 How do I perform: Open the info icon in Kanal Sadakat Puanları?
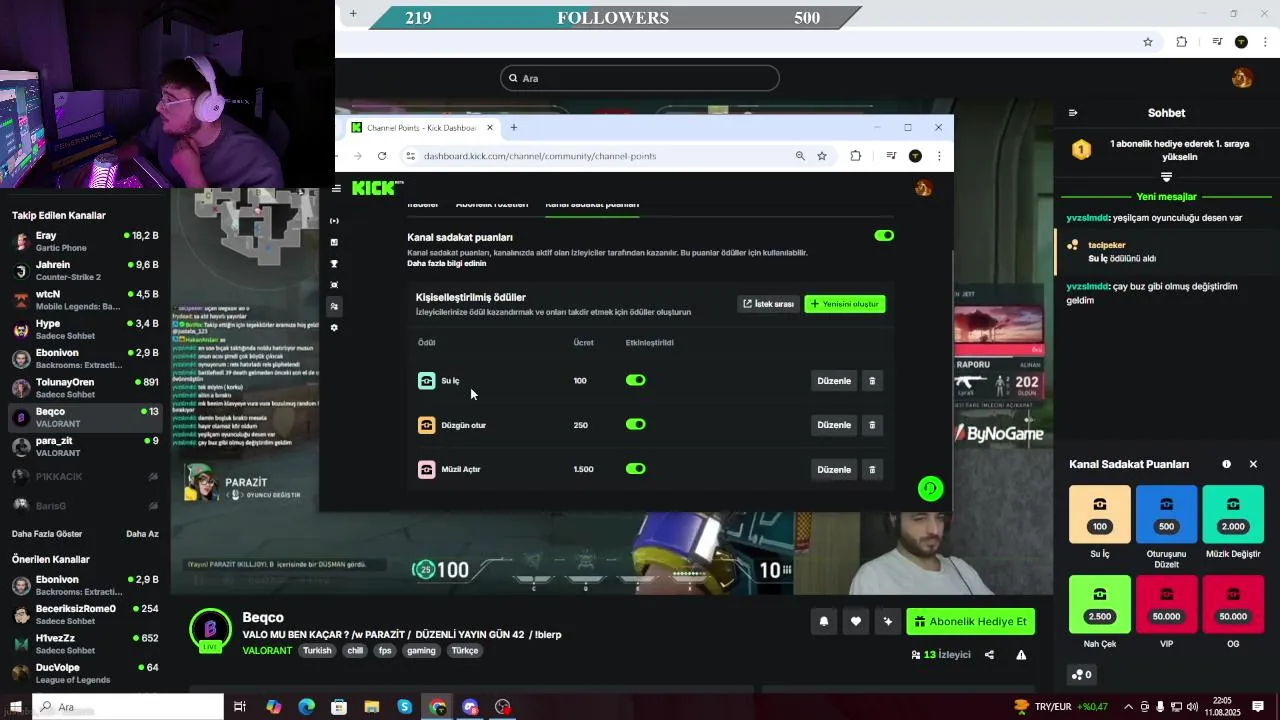pyautogui.click(x=1226, y=464)
